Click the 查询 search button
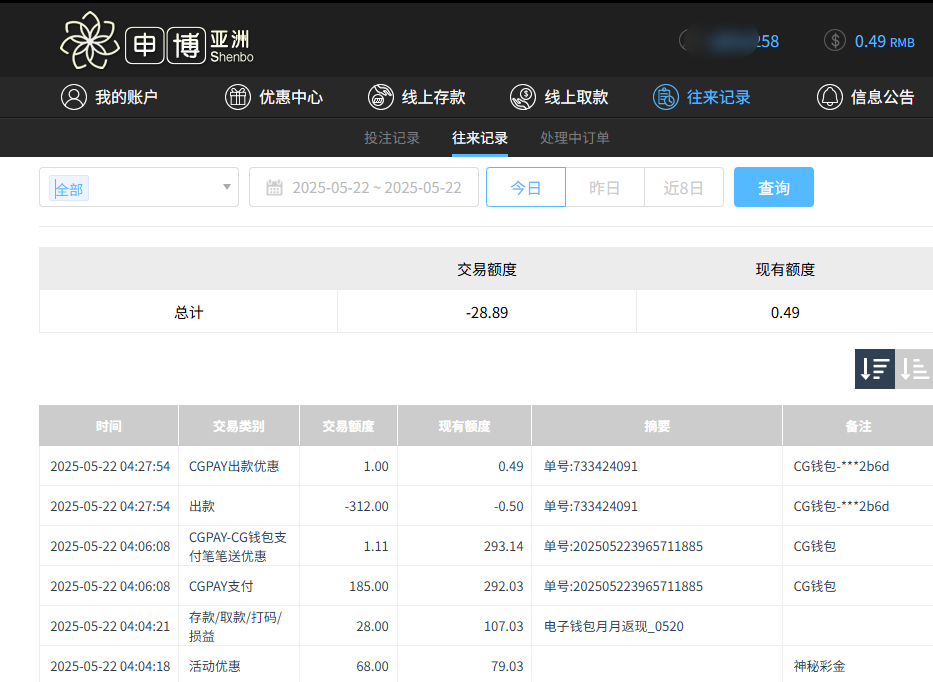The image size is (933, 682). (x=773, y=186)
